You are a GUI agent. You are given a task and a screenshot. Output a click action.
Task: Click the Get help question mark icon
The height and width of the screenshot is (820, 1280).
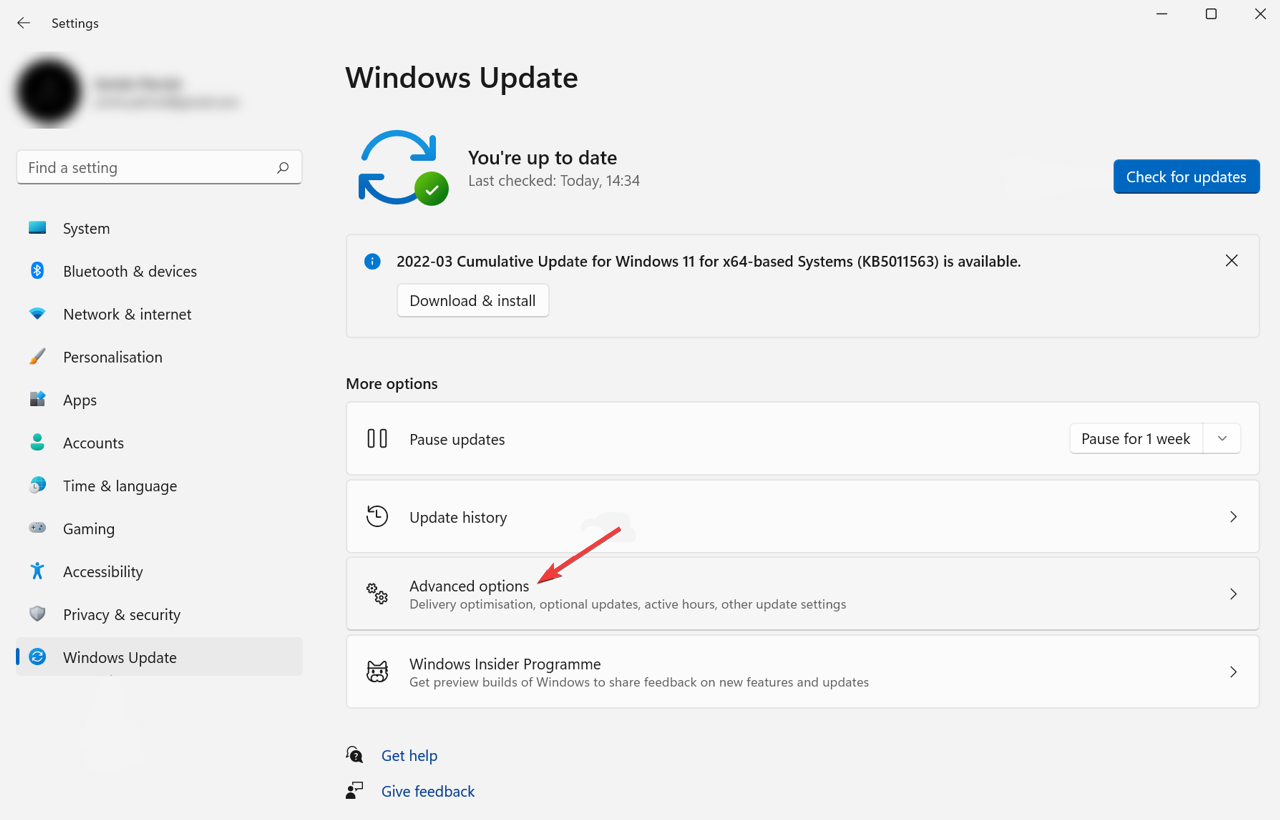tap(355, 754)
